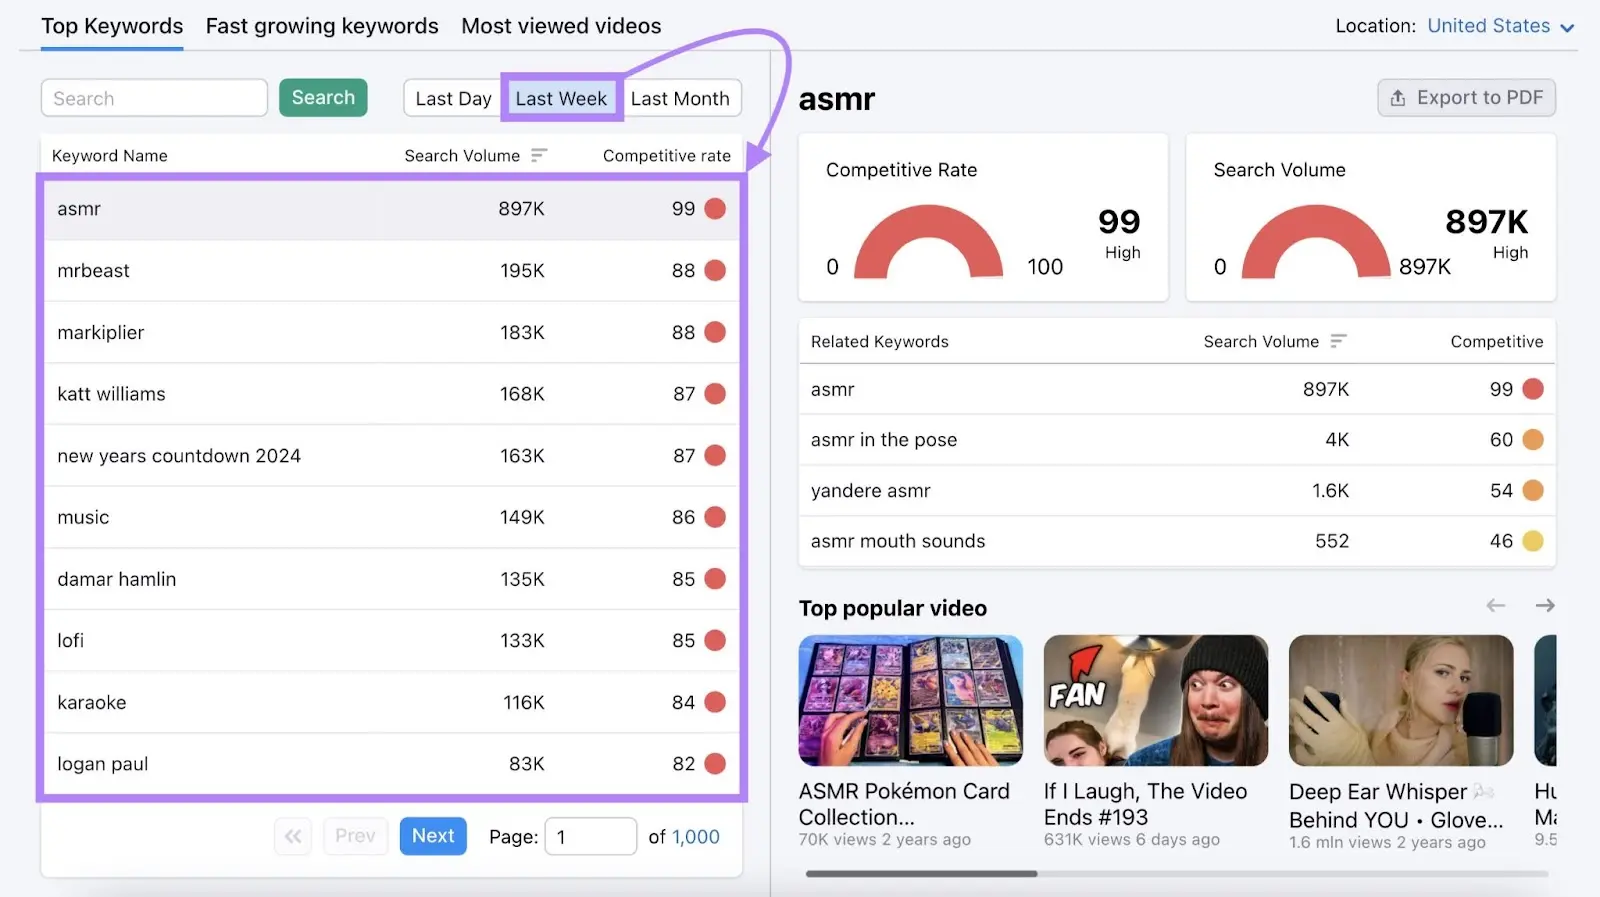Focus the keyword Search input field
The image size is (1600, 897).
click(154, 98)
